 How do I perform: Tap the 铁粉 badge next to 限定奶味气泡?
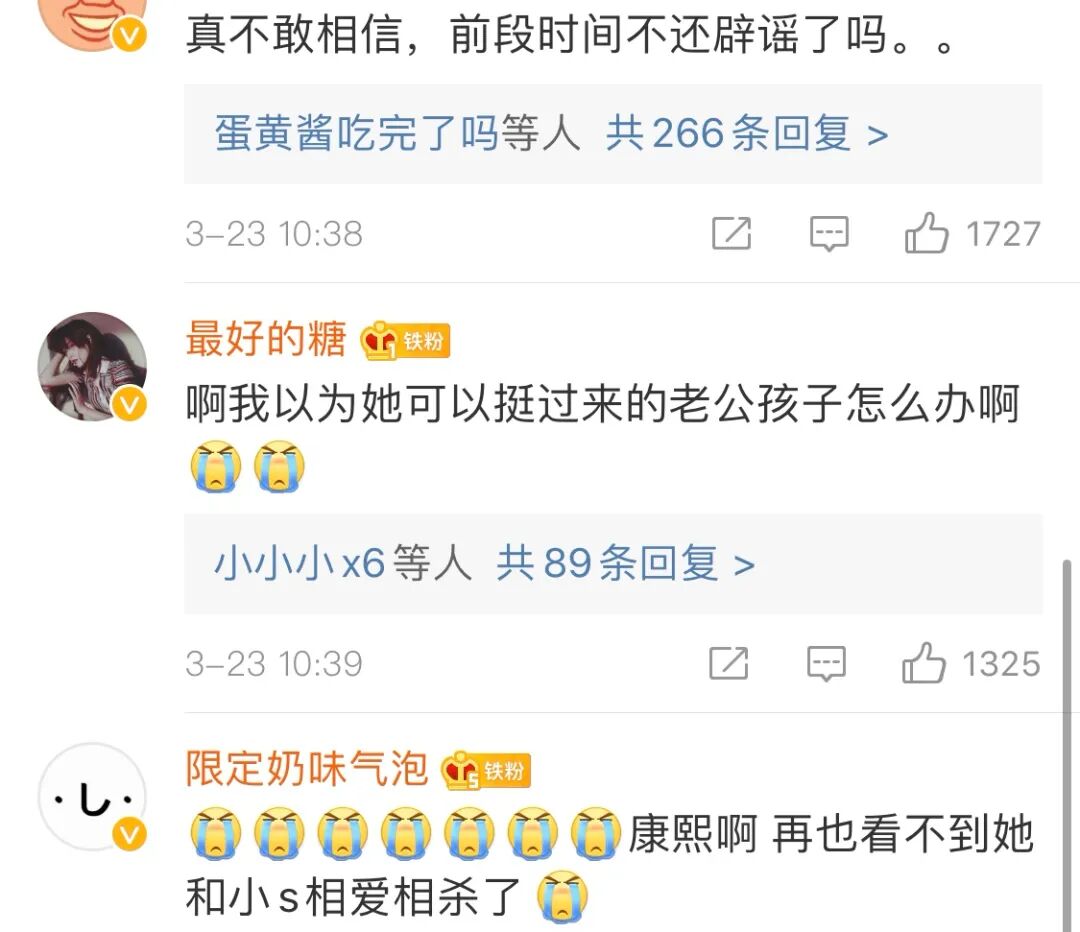point(486,770)
